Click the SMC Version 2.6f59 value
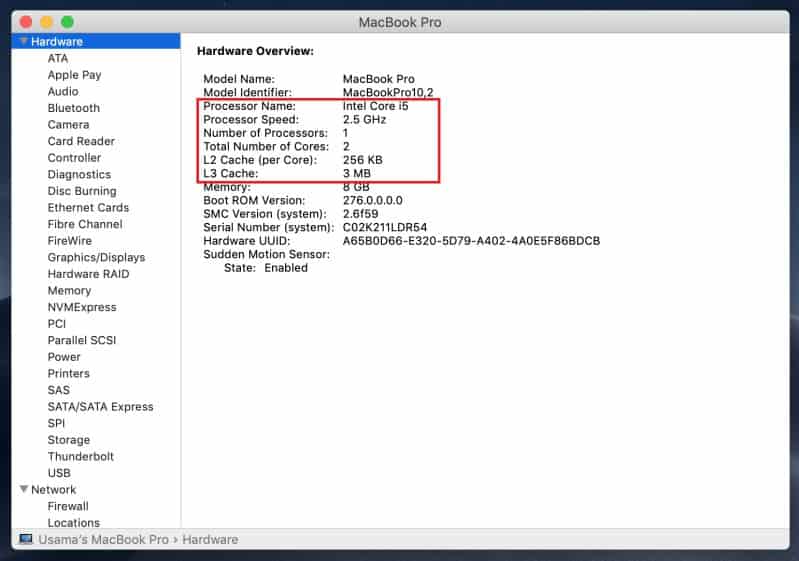 [360, 213]
